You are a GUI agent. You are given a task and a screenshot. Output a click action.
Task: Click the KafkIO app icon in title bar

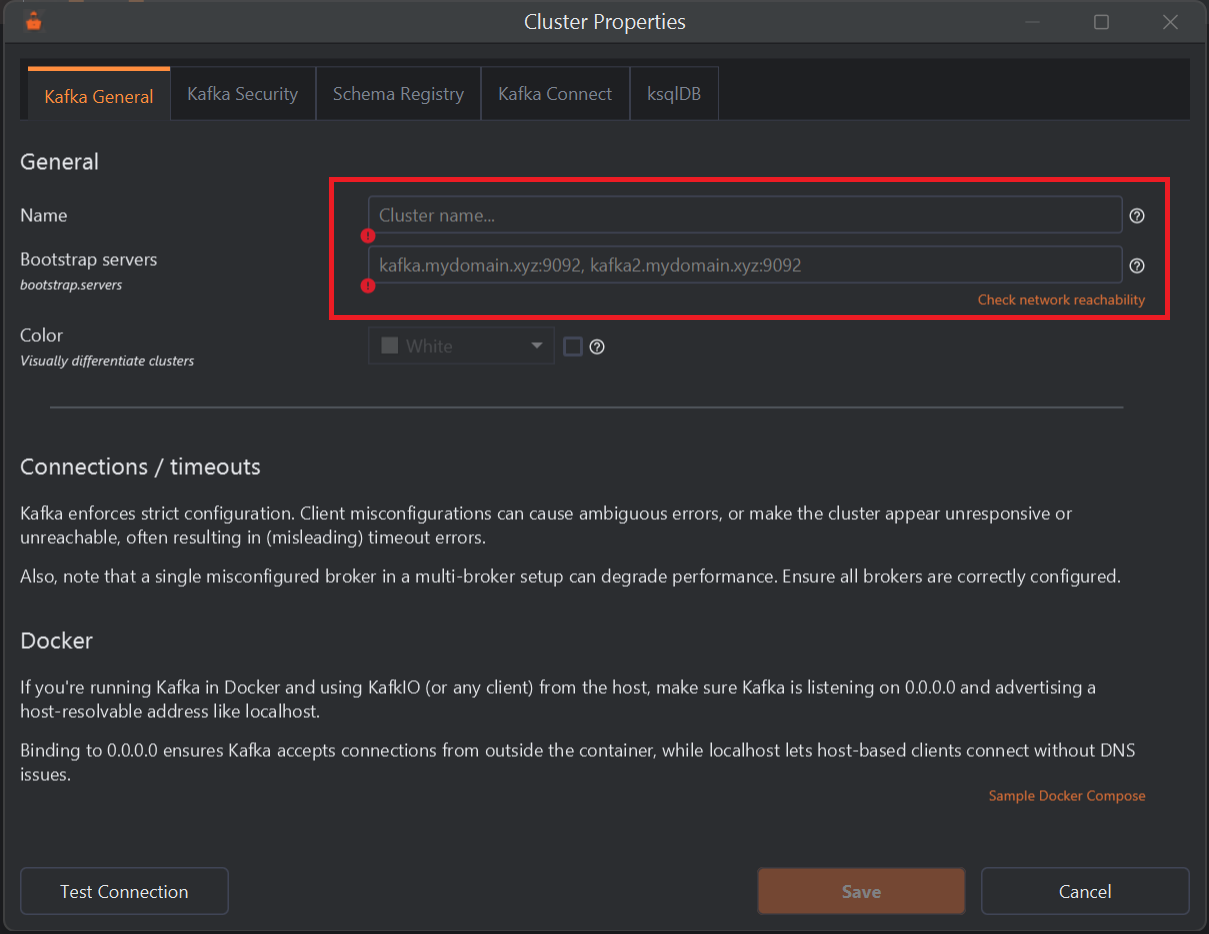click(34, 22)
